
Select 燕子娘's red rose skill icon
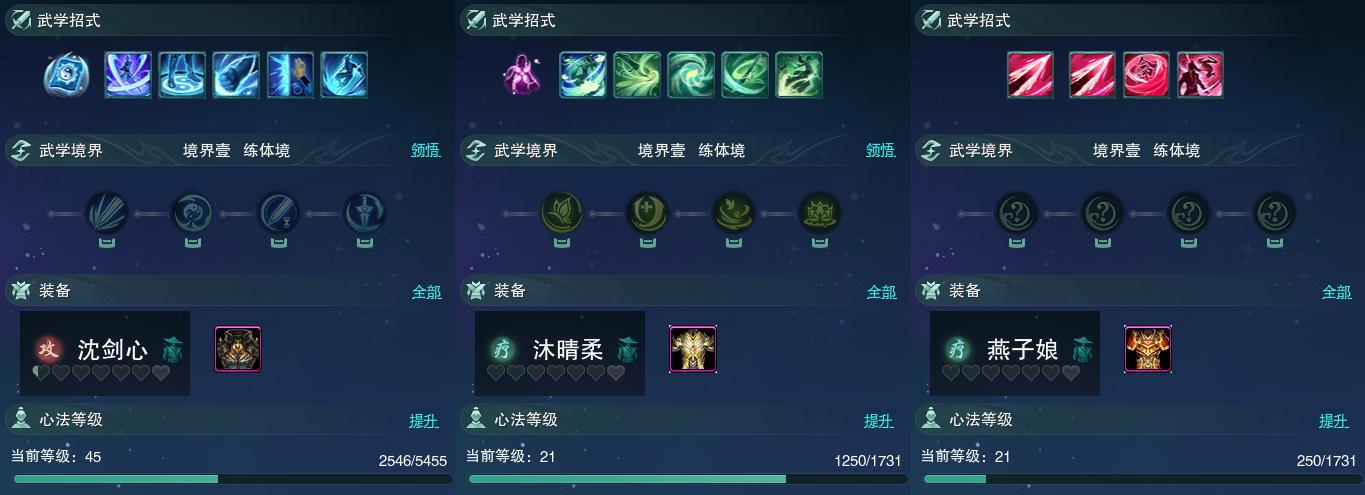click(x=1146, y=75)
